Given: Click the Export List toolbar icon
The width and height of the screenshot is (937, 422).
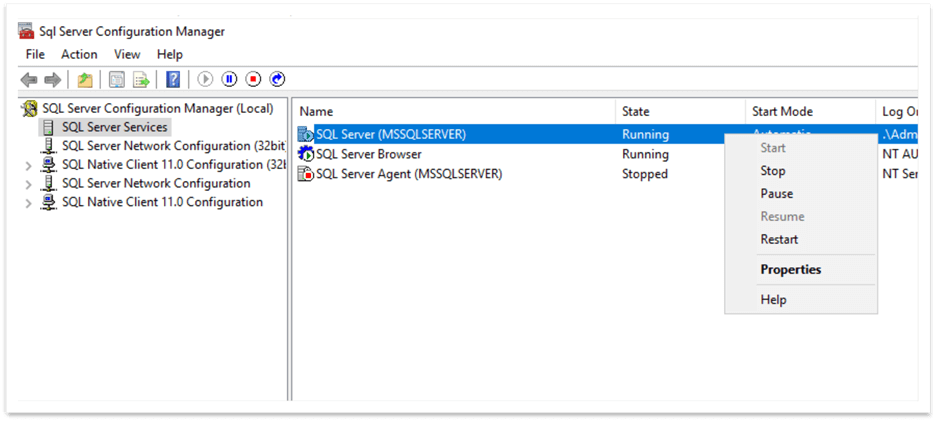Looking at the screenshot, I should [141, 80].
